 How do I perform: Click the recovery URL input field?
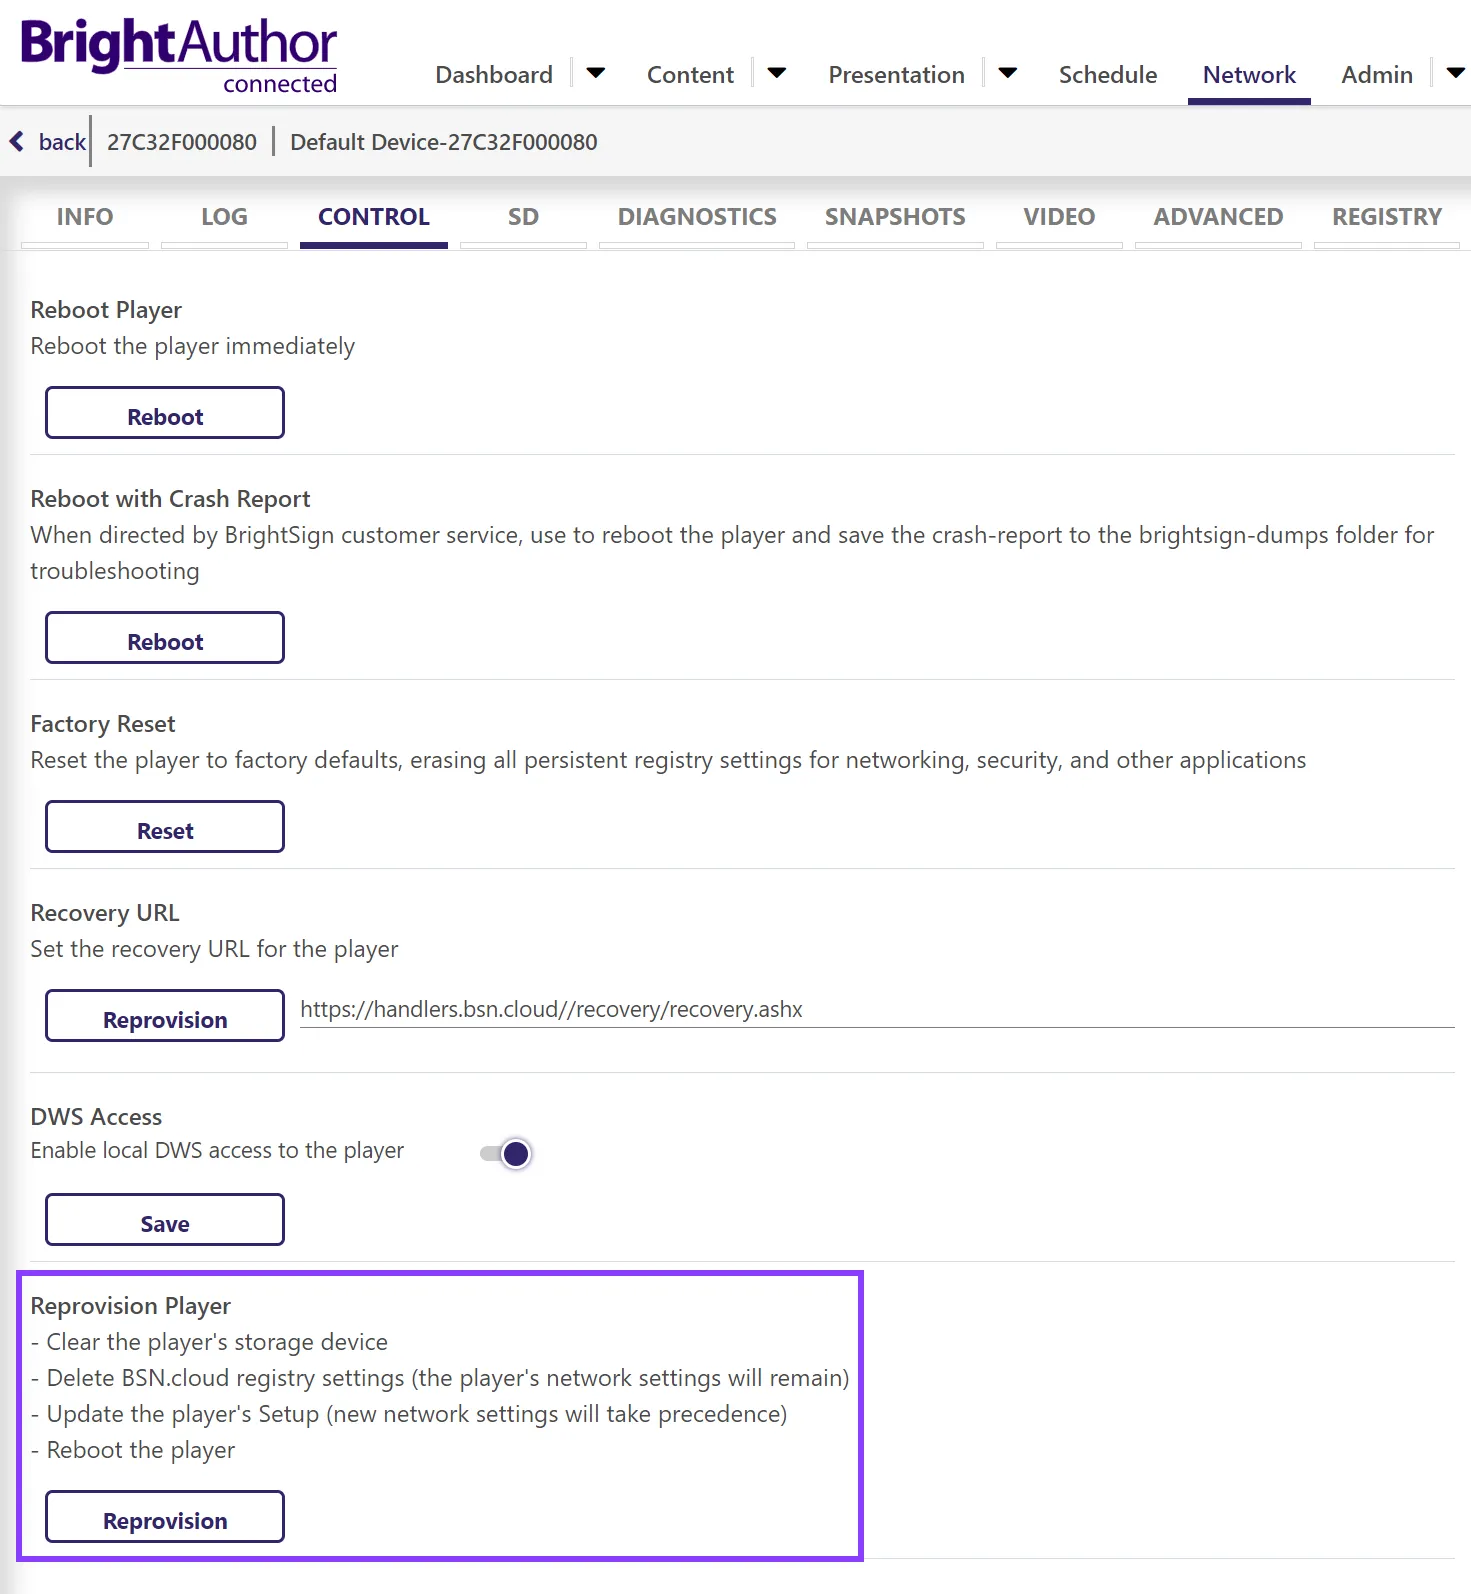877,1010
